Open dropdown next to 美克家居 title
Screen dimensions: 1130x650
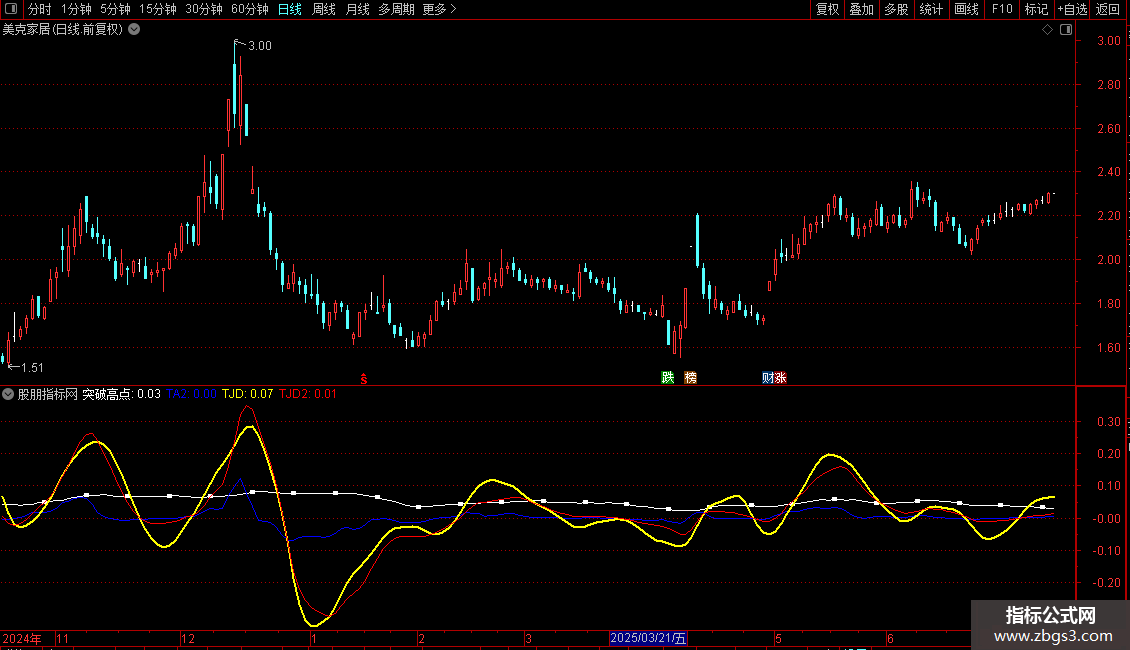point(134,30)
